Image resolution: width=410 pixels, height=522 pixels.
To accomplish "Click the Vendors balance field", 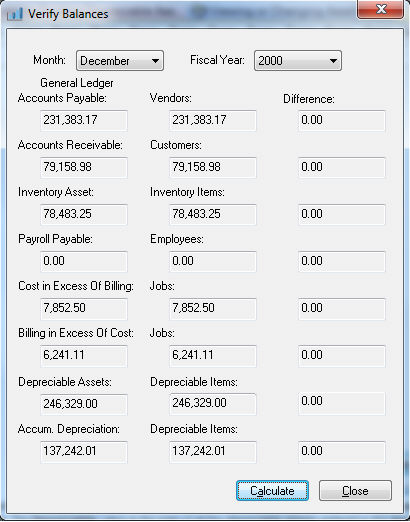I will click(x=213, y=120).
